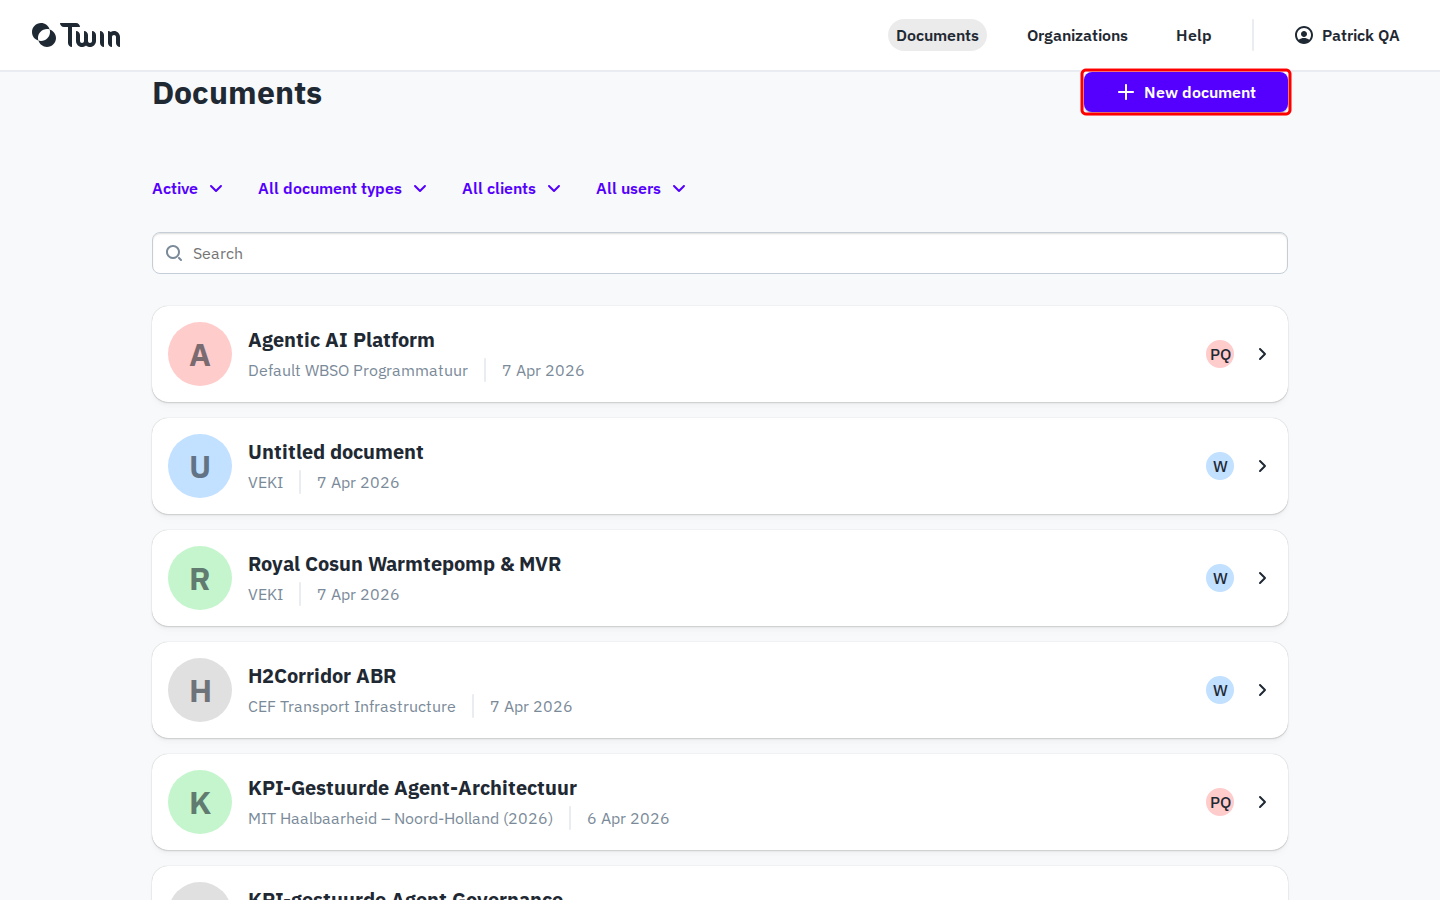
Task: Click VEKI label under Royal Cosun
Action: pos(266,594)
